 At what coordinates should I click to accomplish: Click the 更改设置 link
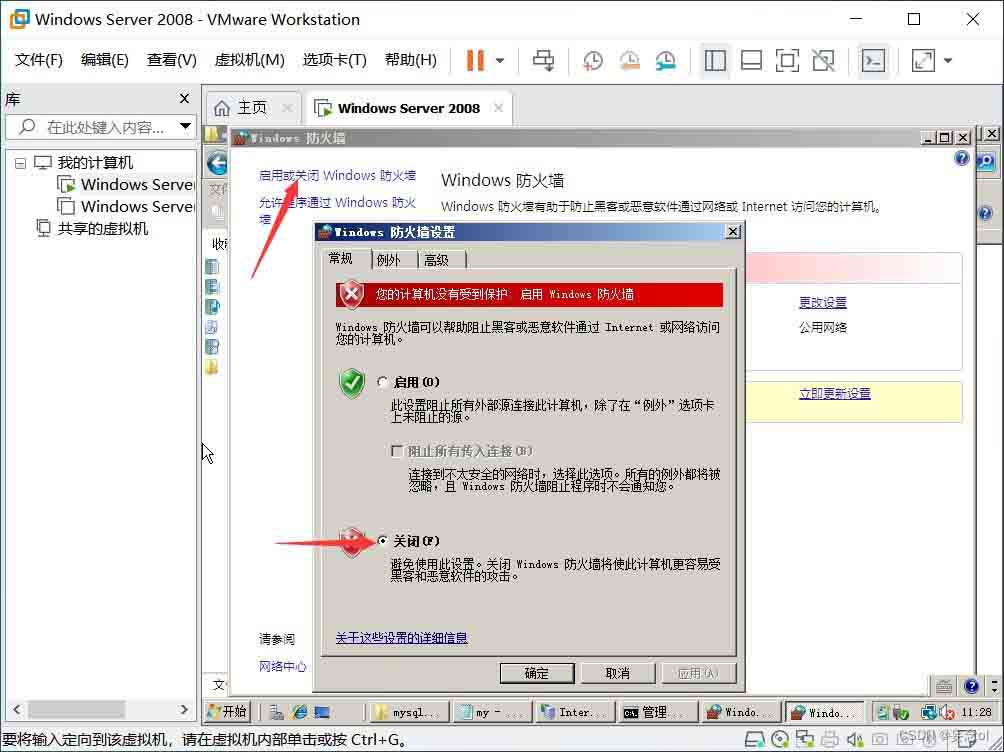coord(823,302)
